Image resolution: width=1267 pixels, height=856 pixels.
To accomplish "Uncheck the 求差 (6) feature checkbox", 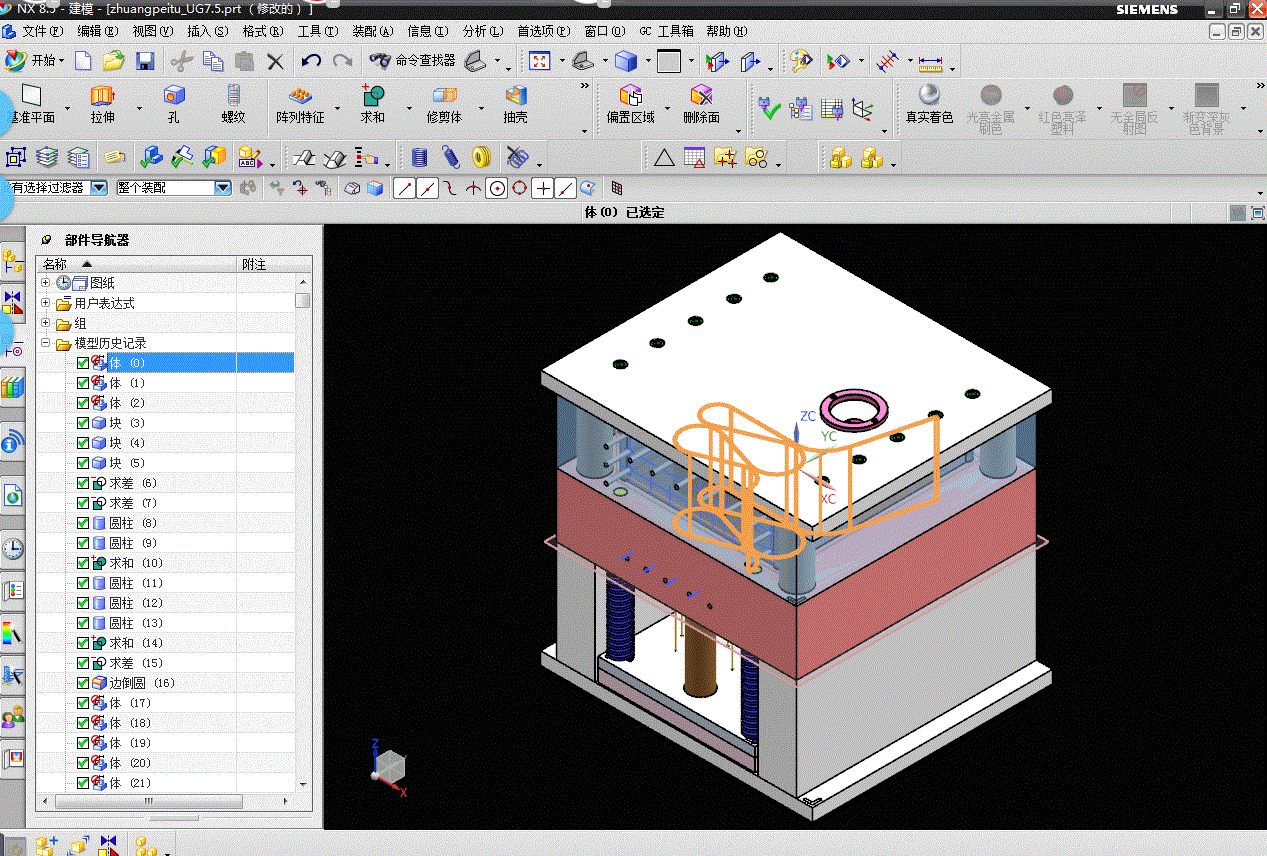I will point(83,483).
